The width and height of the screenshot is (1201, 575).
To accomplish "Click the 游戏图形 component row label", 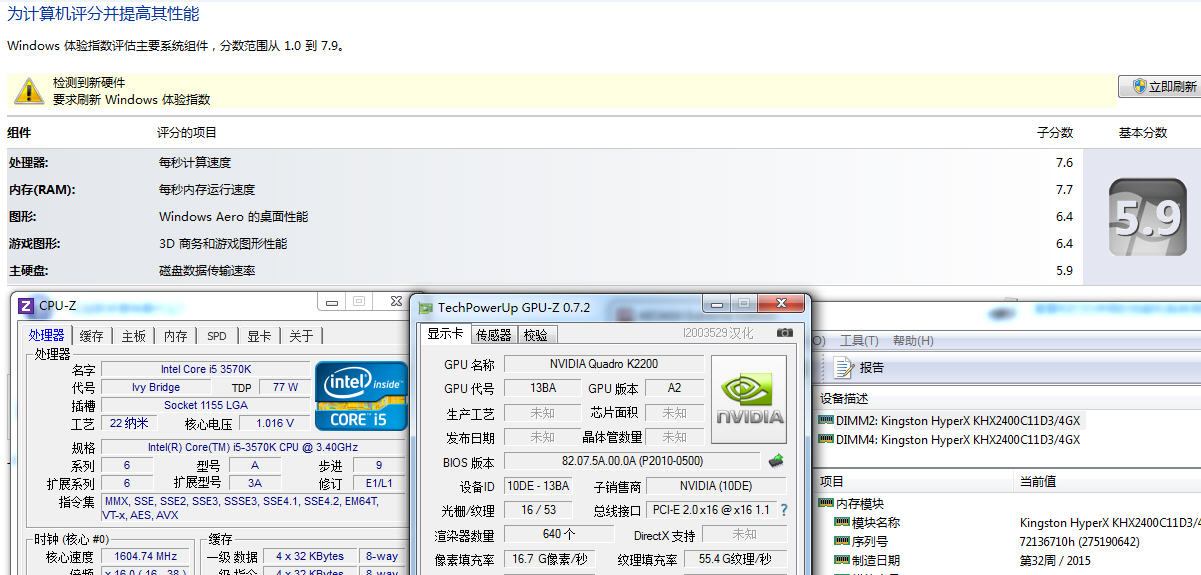I will (x=35, y=244).
